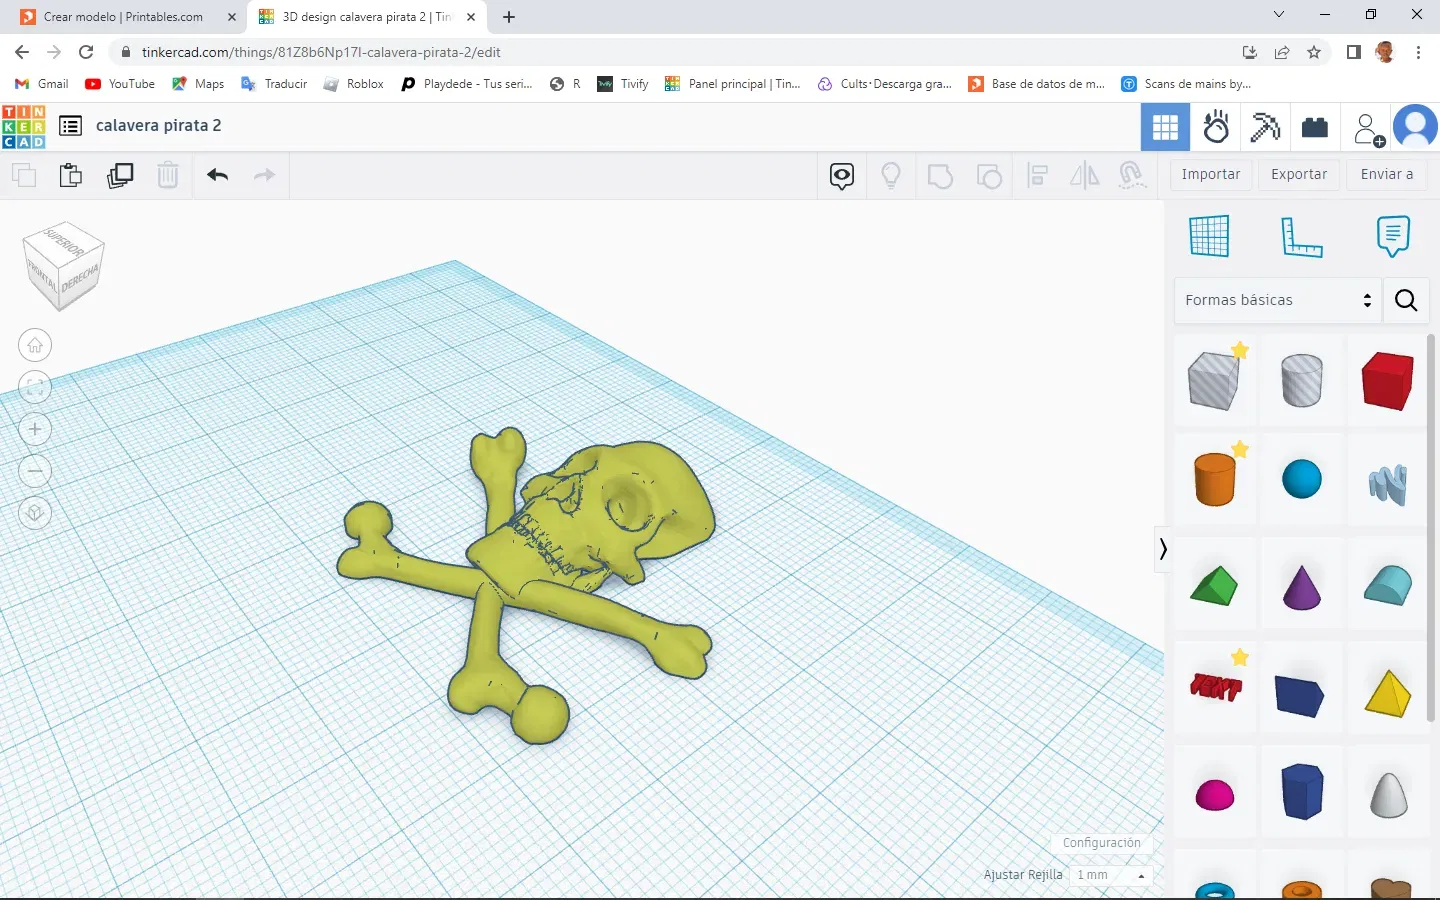Toggle show all hidden objects lightbulb
This screenshot has height=900, width=1440.
click(891, 176)
